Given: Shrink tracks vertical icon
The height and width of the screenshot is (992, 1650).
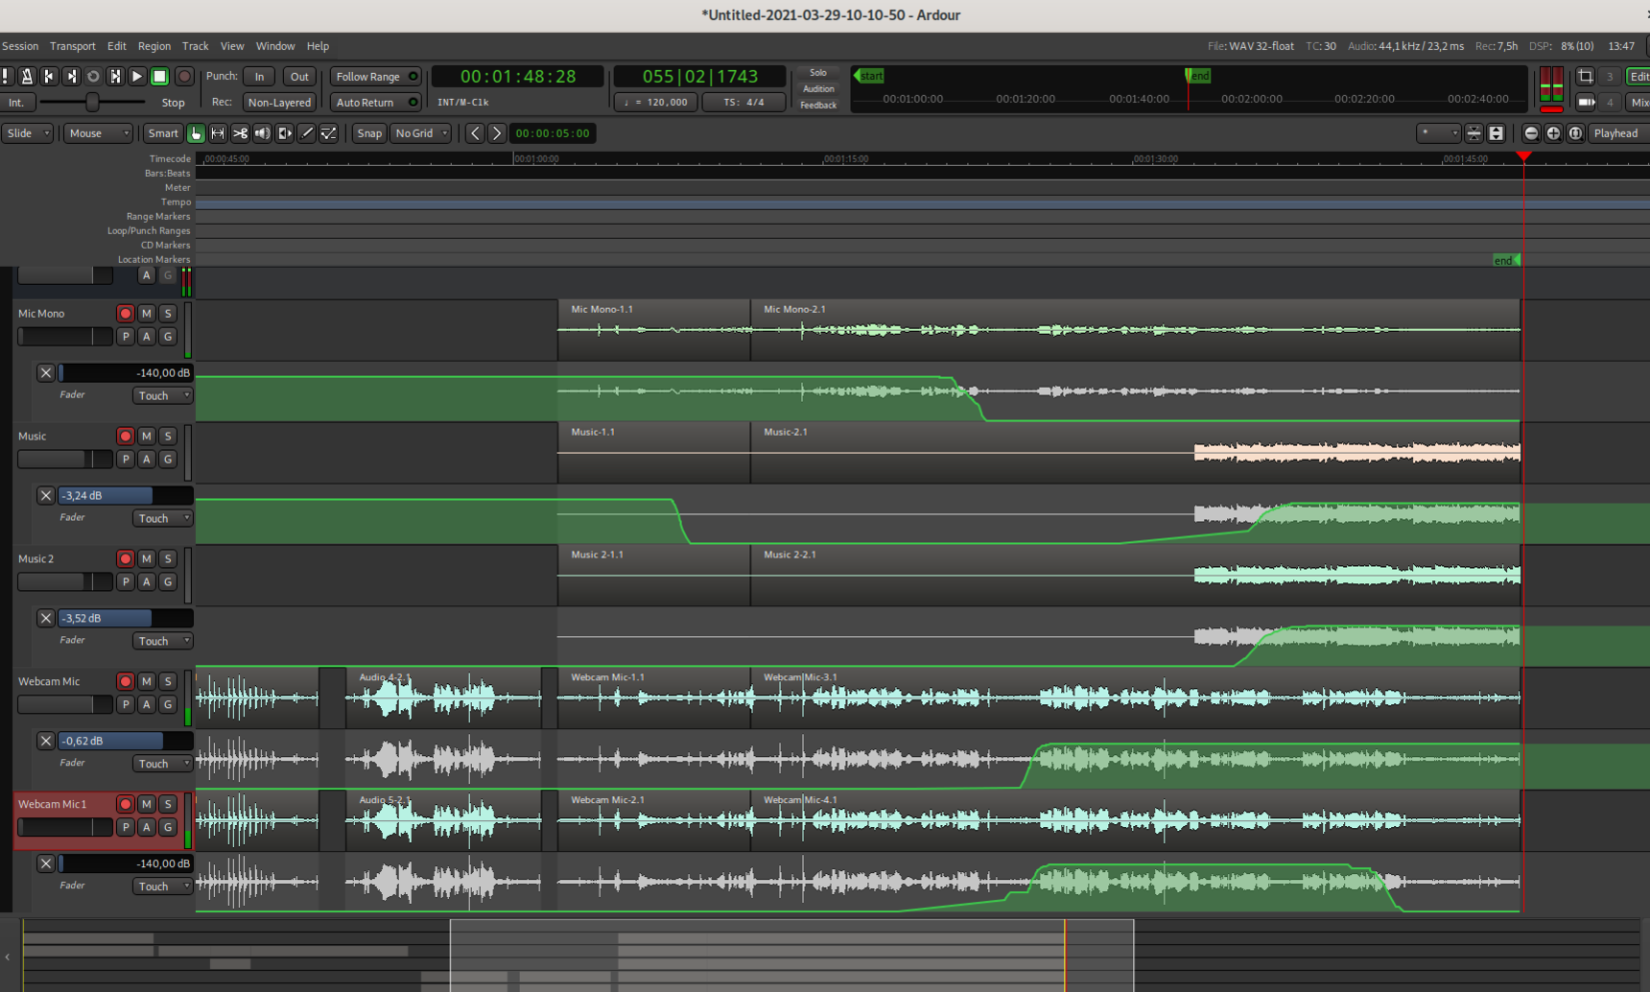Looking at the screenshot, I should point(1474,133).
